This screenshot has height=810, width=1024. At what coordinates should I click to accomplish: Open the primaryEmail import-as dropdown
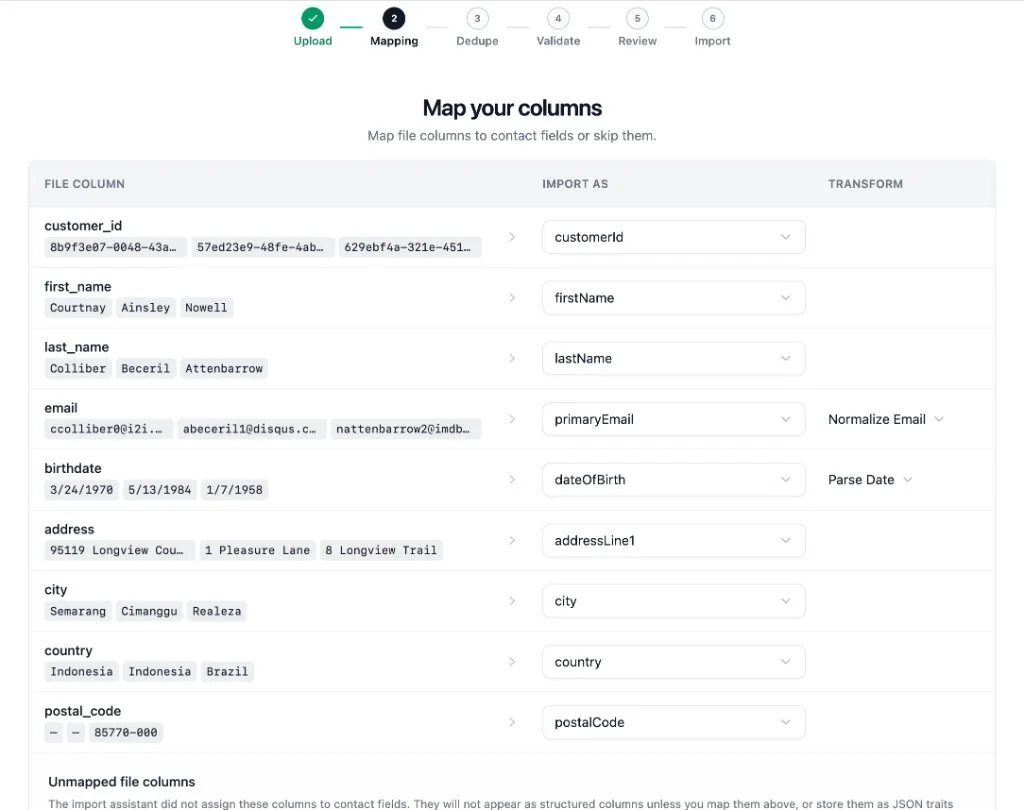click(x=673, y=419)
